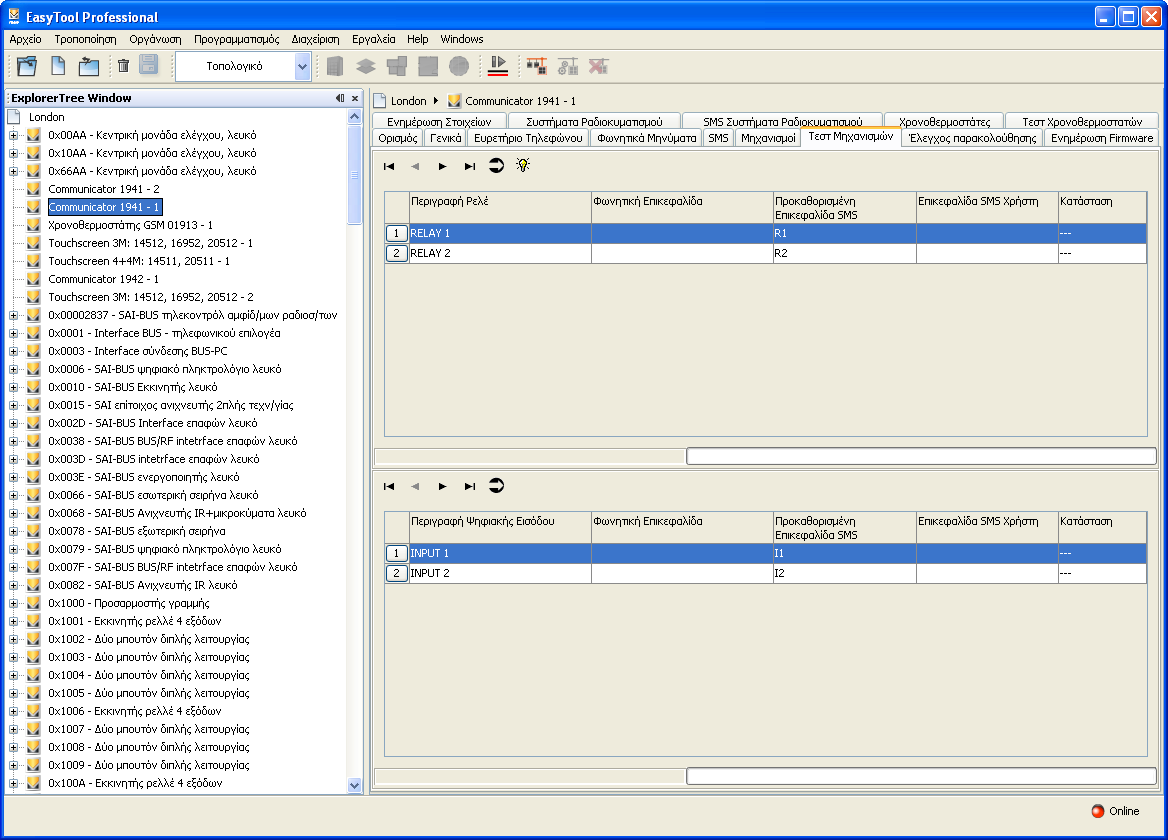This screenshot has height=840, width=1168.
Task: Open the Διαχείριση menu
Action: [315, 39]
